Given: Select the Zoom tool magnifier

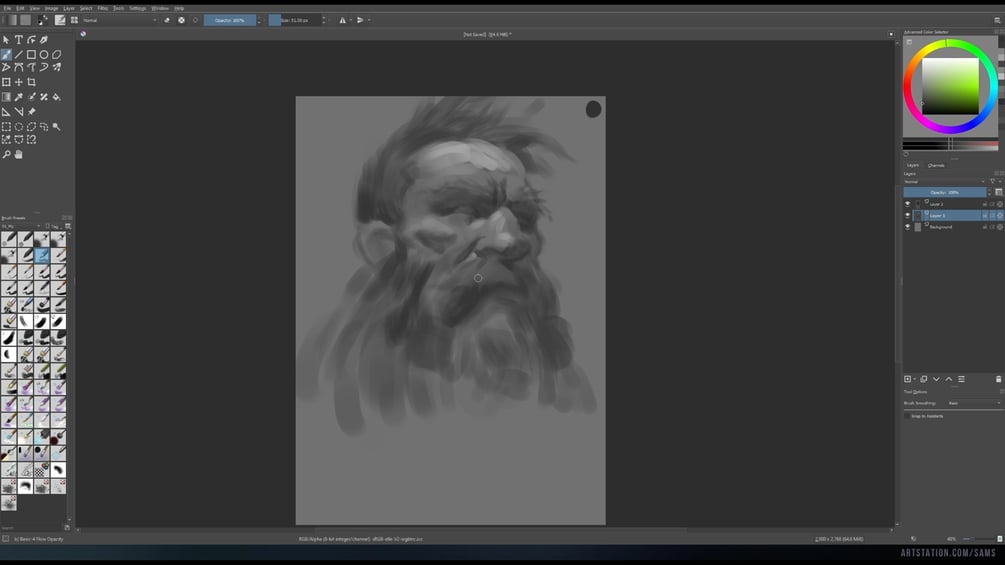Looking at the screenshot, I should (x=6, y=154).
